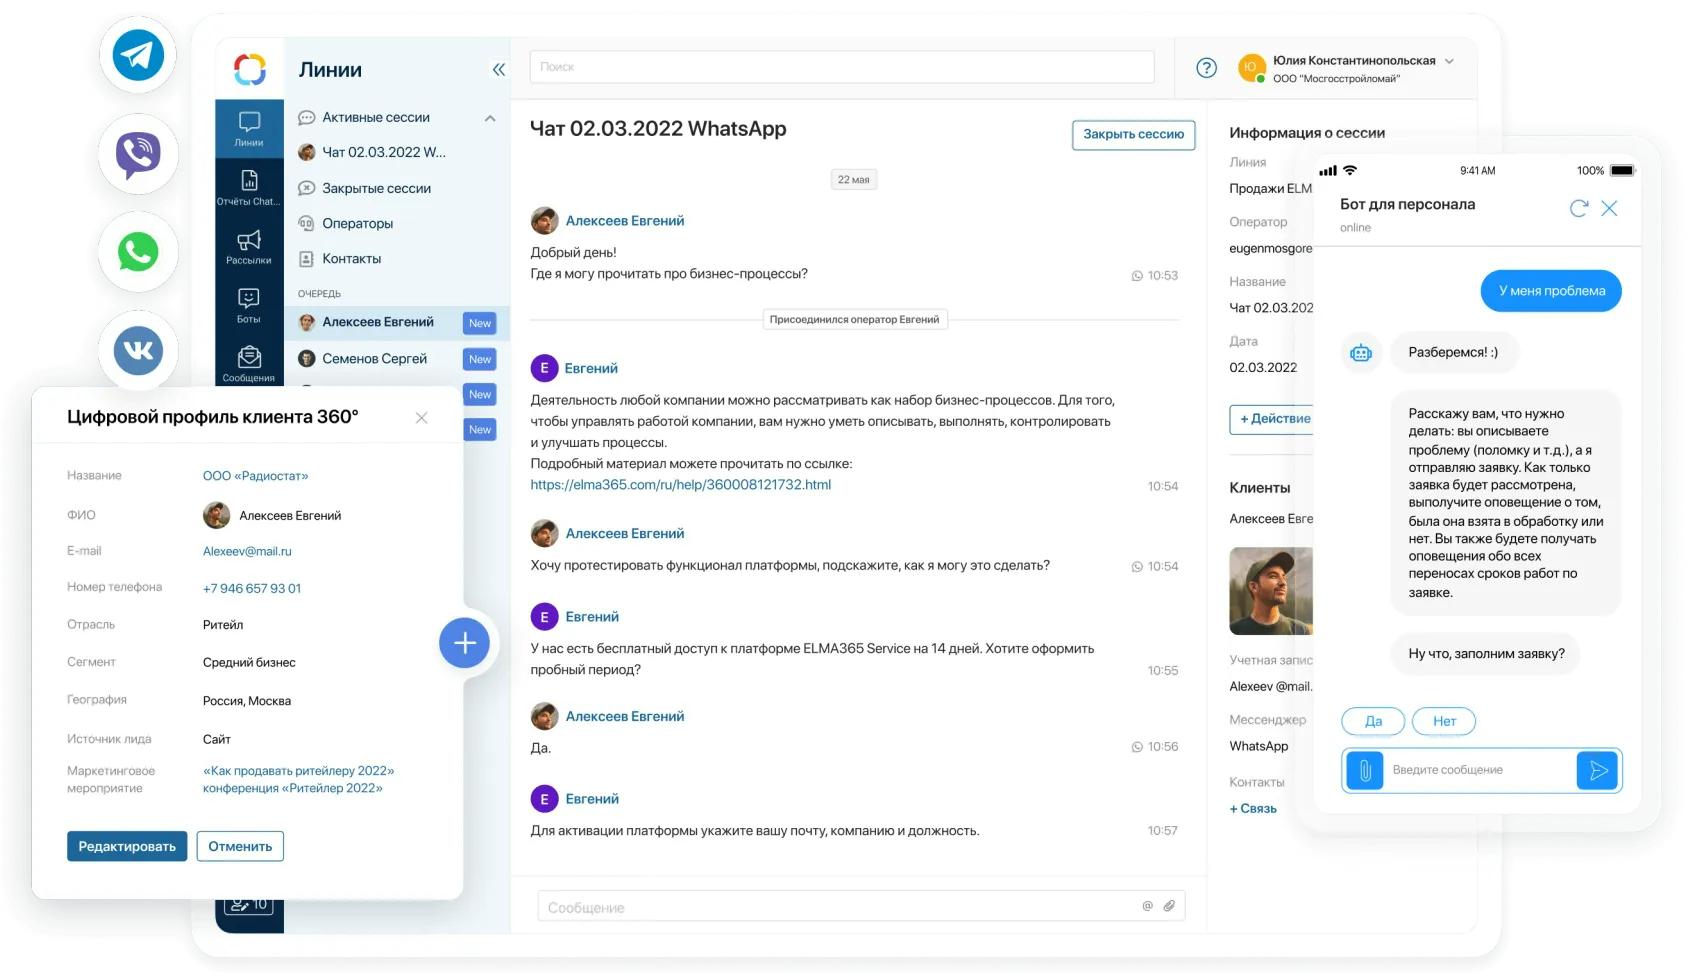Click the VK messenger icon

[138, 351]
